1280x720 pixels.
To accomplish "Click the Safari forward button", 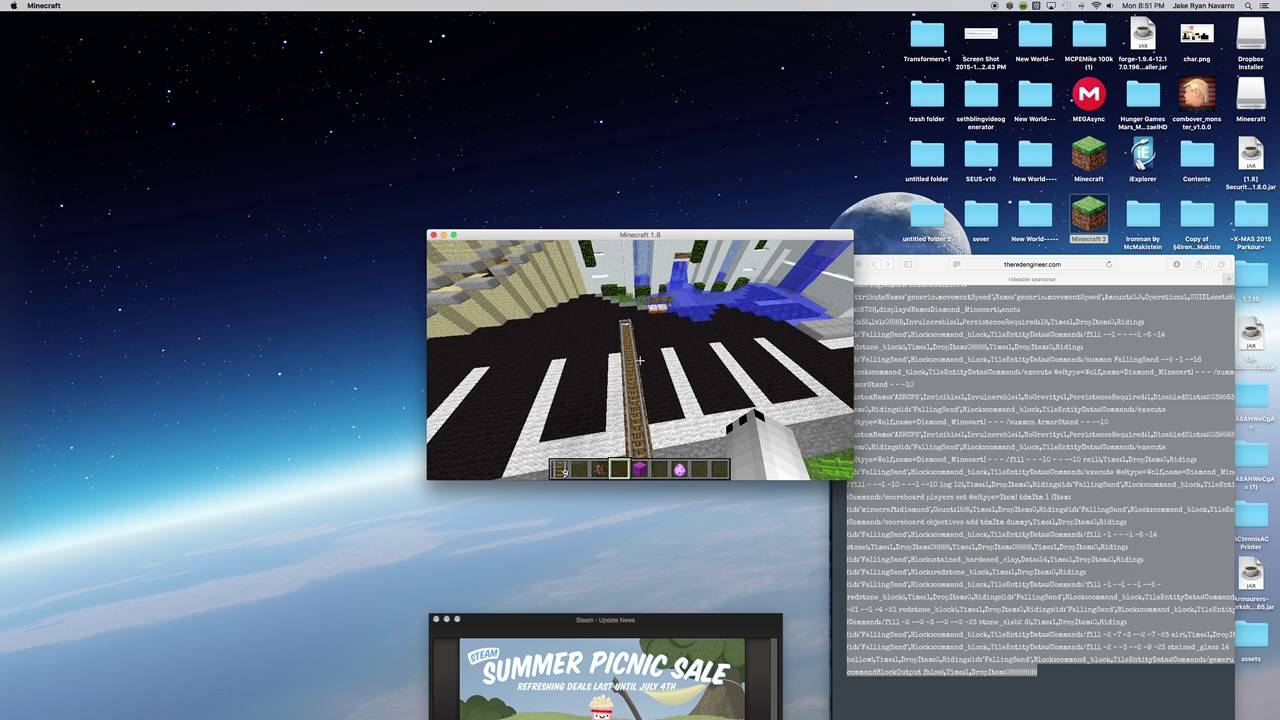I will [x=886, y=265].
